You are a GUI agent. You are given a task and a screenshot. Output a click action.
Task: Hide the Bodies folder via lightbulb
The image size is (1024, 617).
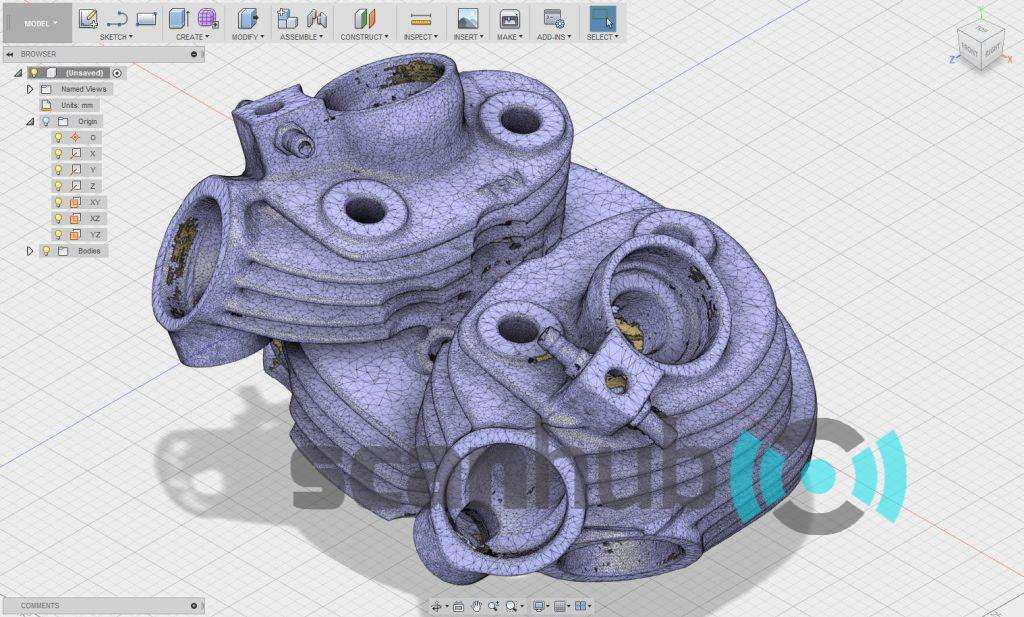coord(46,251)
